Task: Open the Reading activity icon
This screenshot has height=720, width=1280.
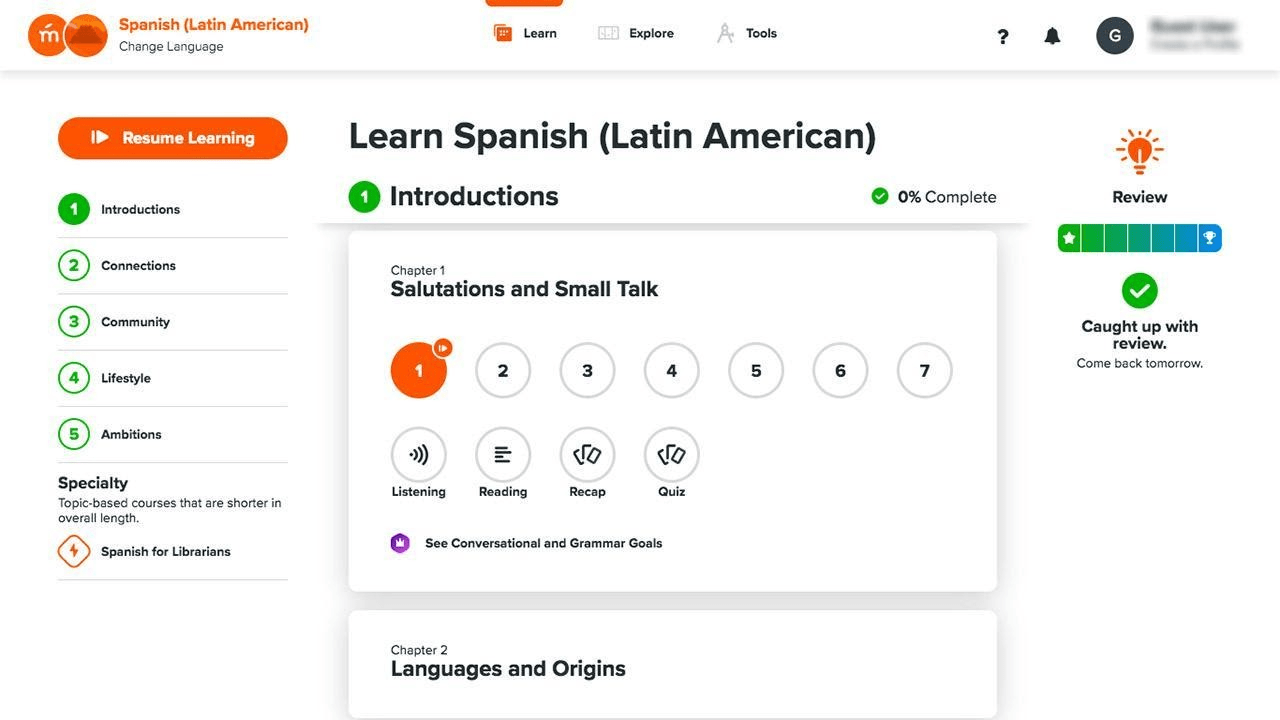Action: [x=503, y=455]
